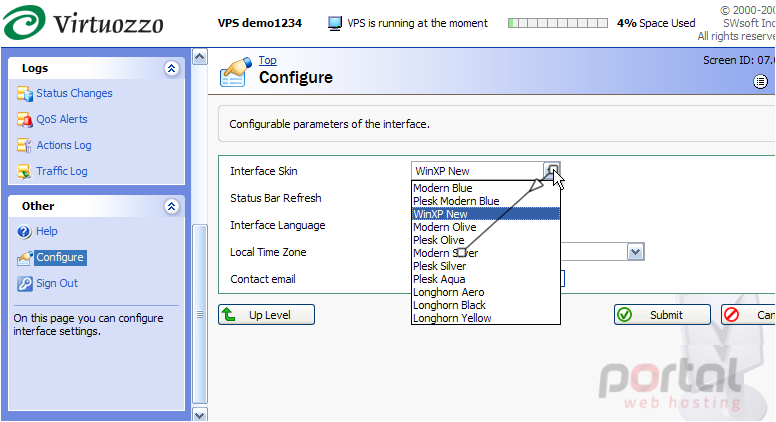Click the Configure sidebar icon
776x422 pixels.
pyautogui.click(x=24, y=258)
